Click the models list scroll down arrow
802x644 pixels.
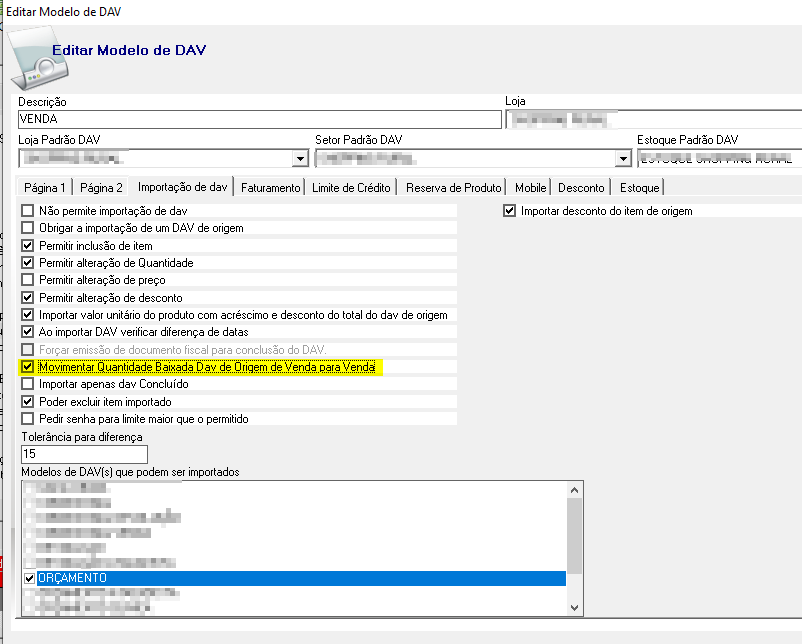click(x=574, y=608)
